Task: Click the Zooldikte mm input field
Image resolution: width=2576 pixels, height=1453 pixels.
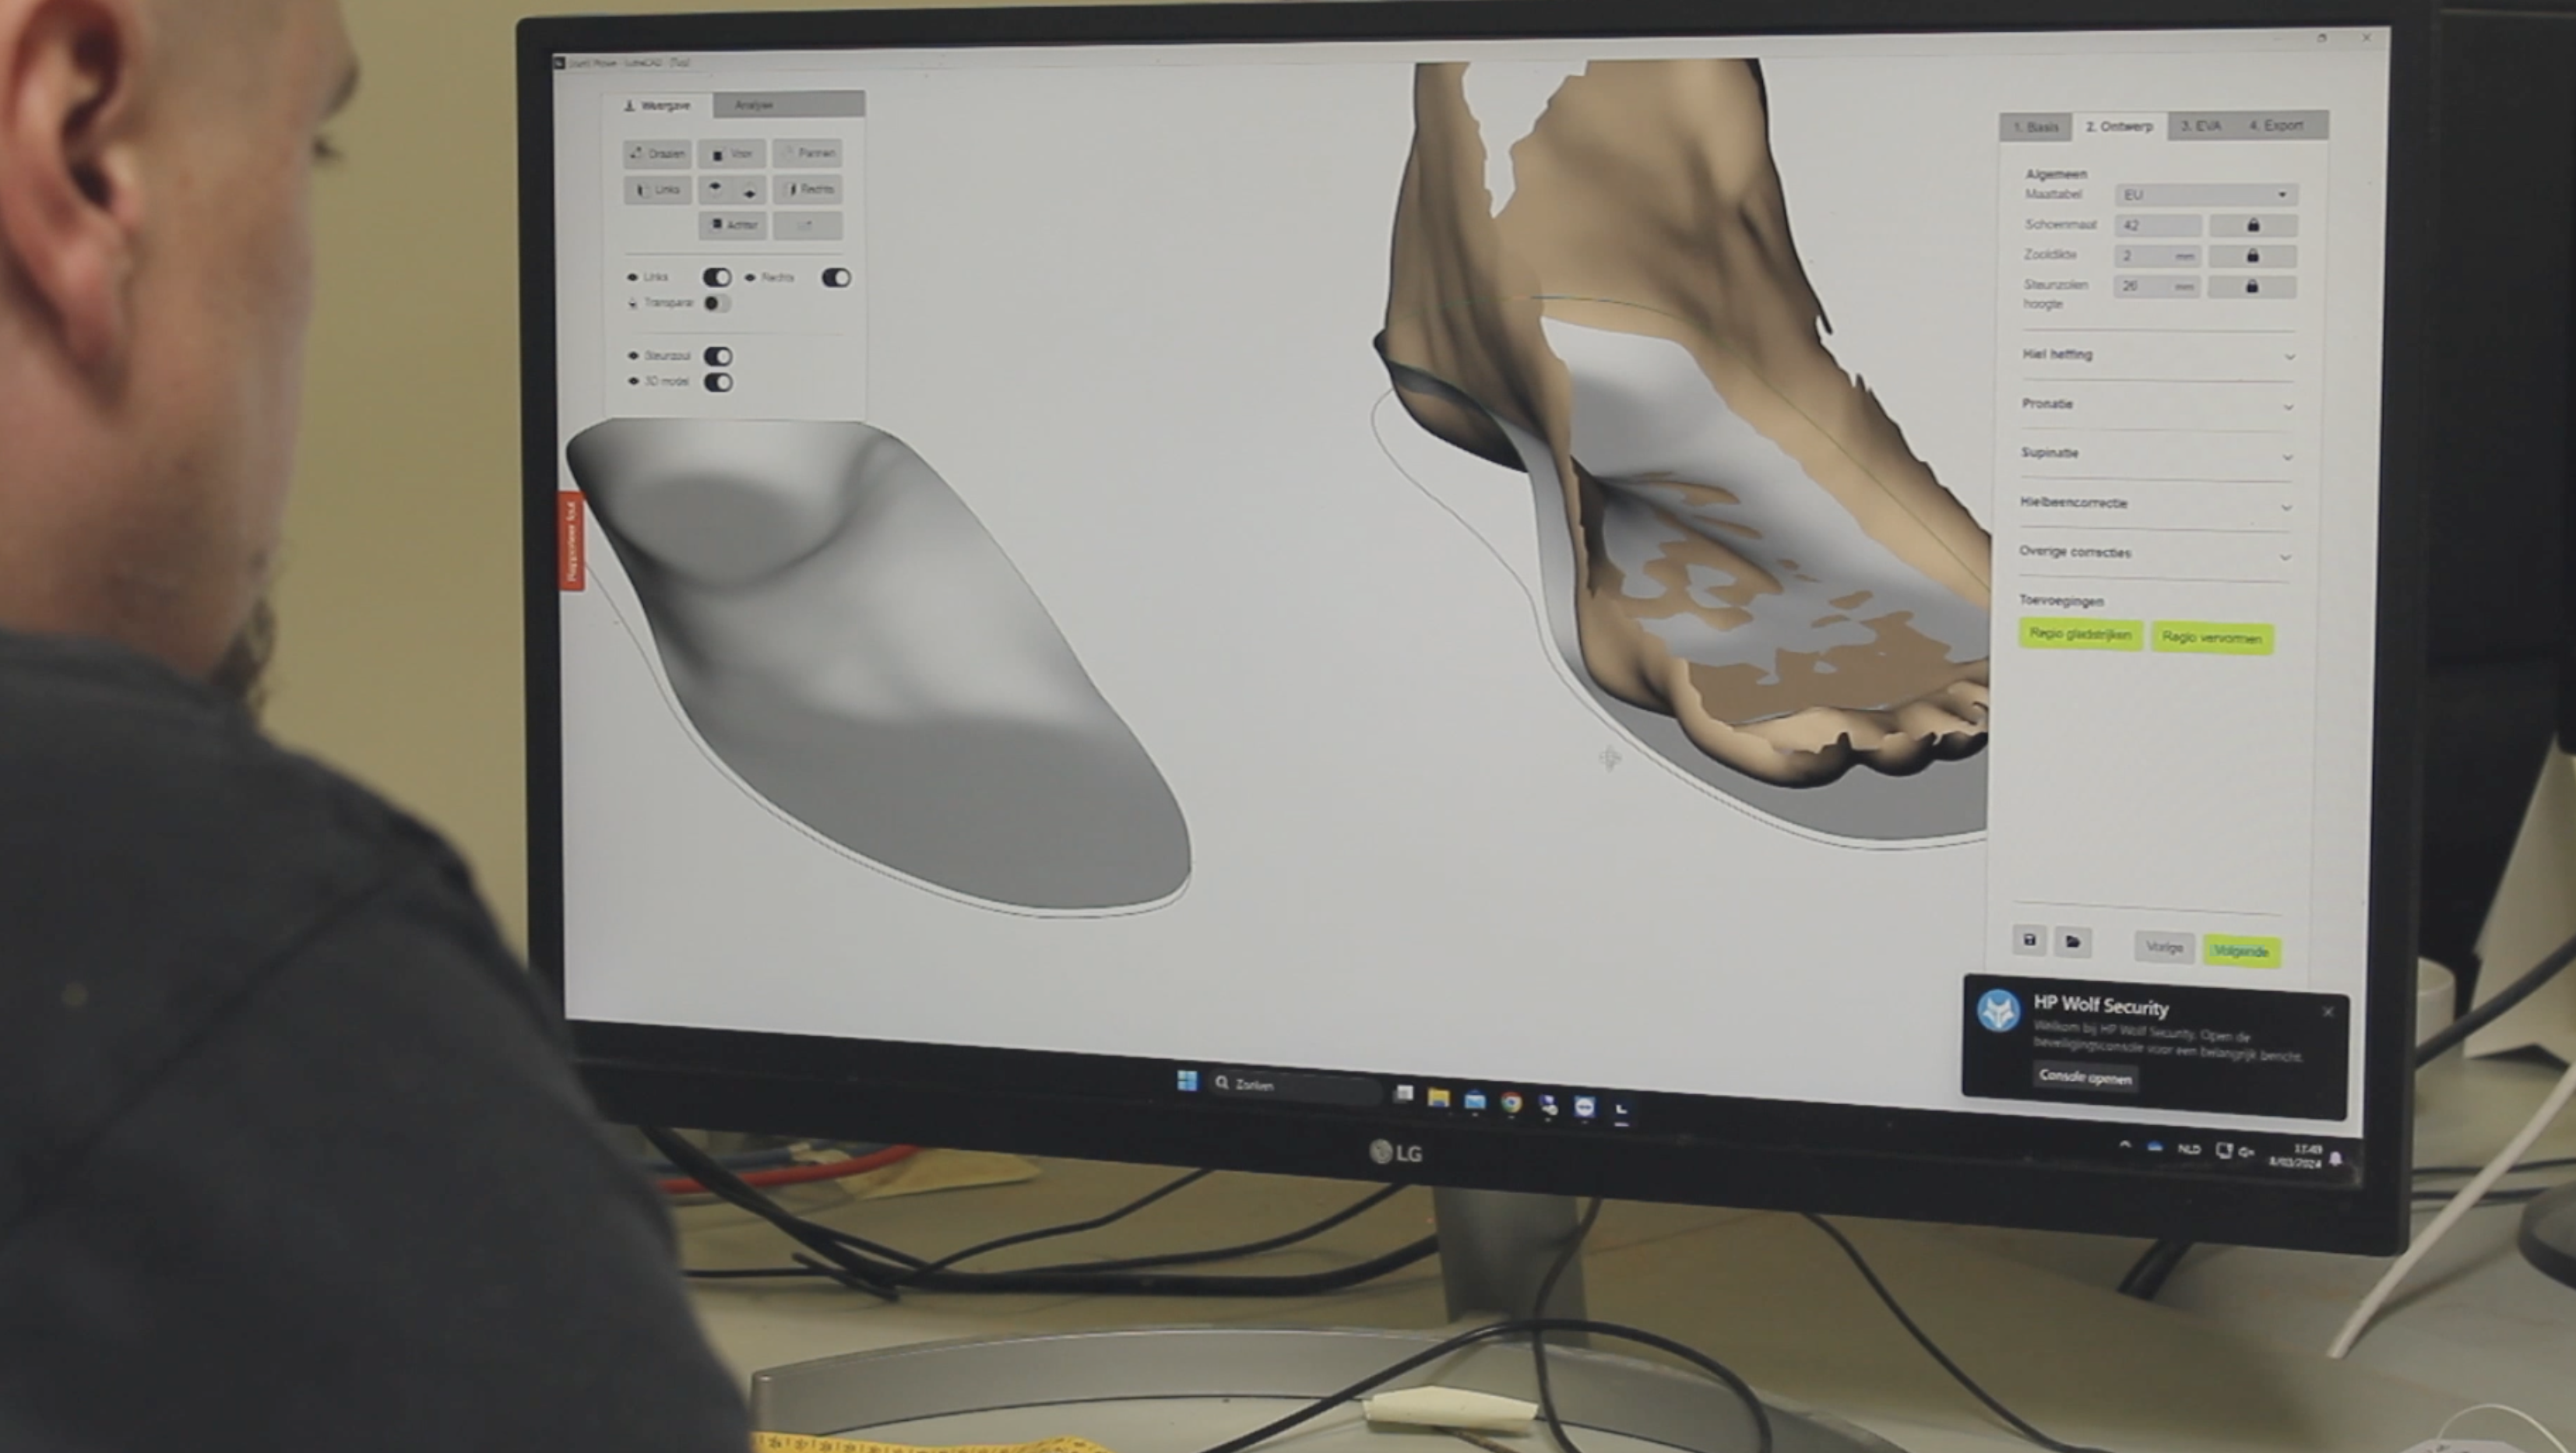Action: 2158,256
